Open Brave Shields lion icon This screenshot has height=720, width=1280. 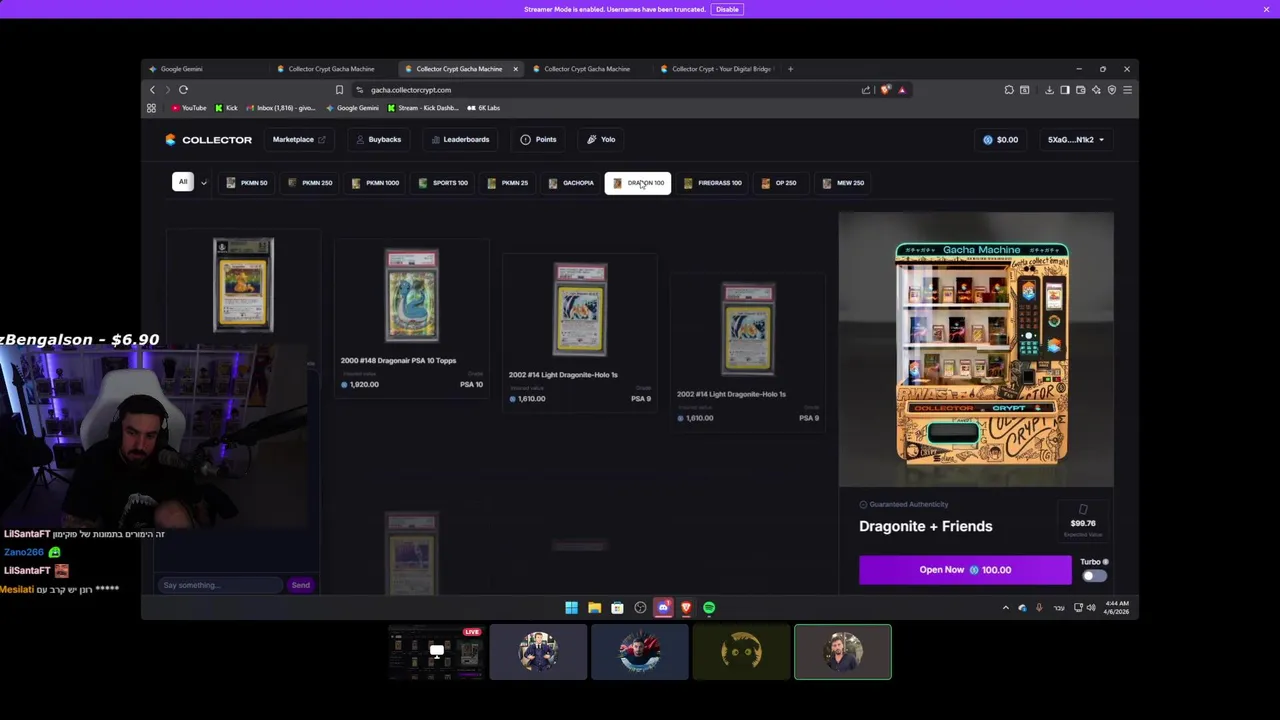(x=885, y=90)
